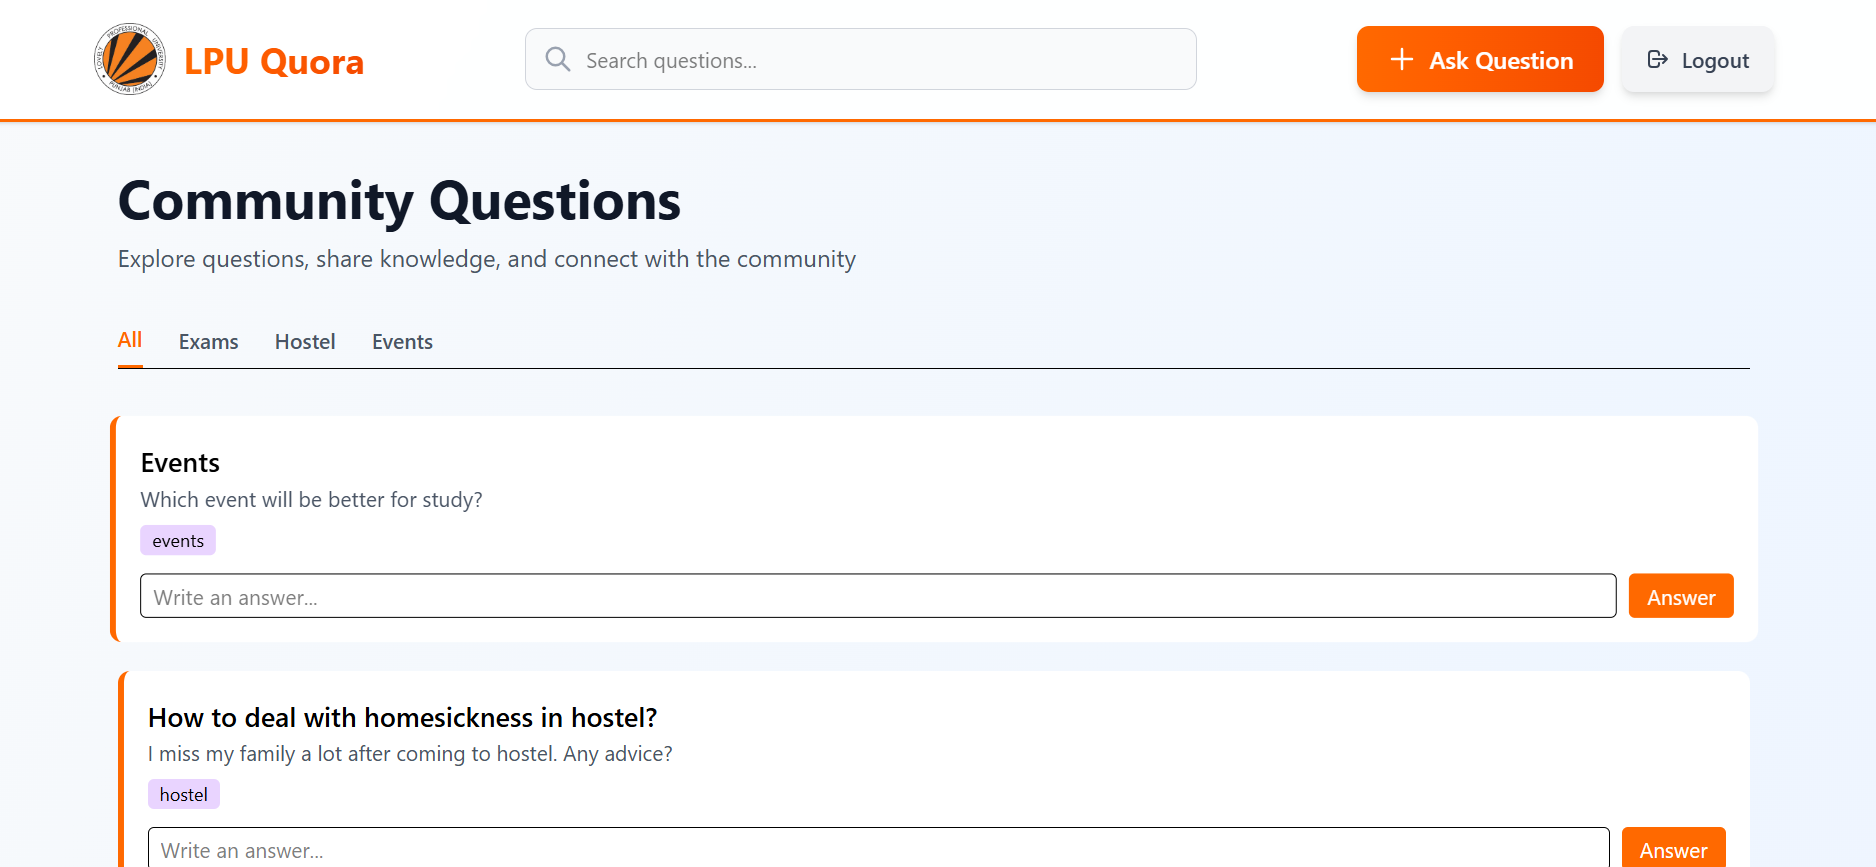This screenshot has height=867, width=1876.
Task: Click the LPU university logo
Action: pos(129,59)
